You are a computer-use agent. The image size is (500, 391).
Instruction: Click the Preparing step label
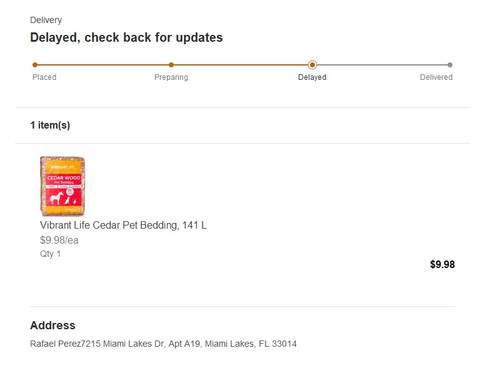click(x=171, y=77)
